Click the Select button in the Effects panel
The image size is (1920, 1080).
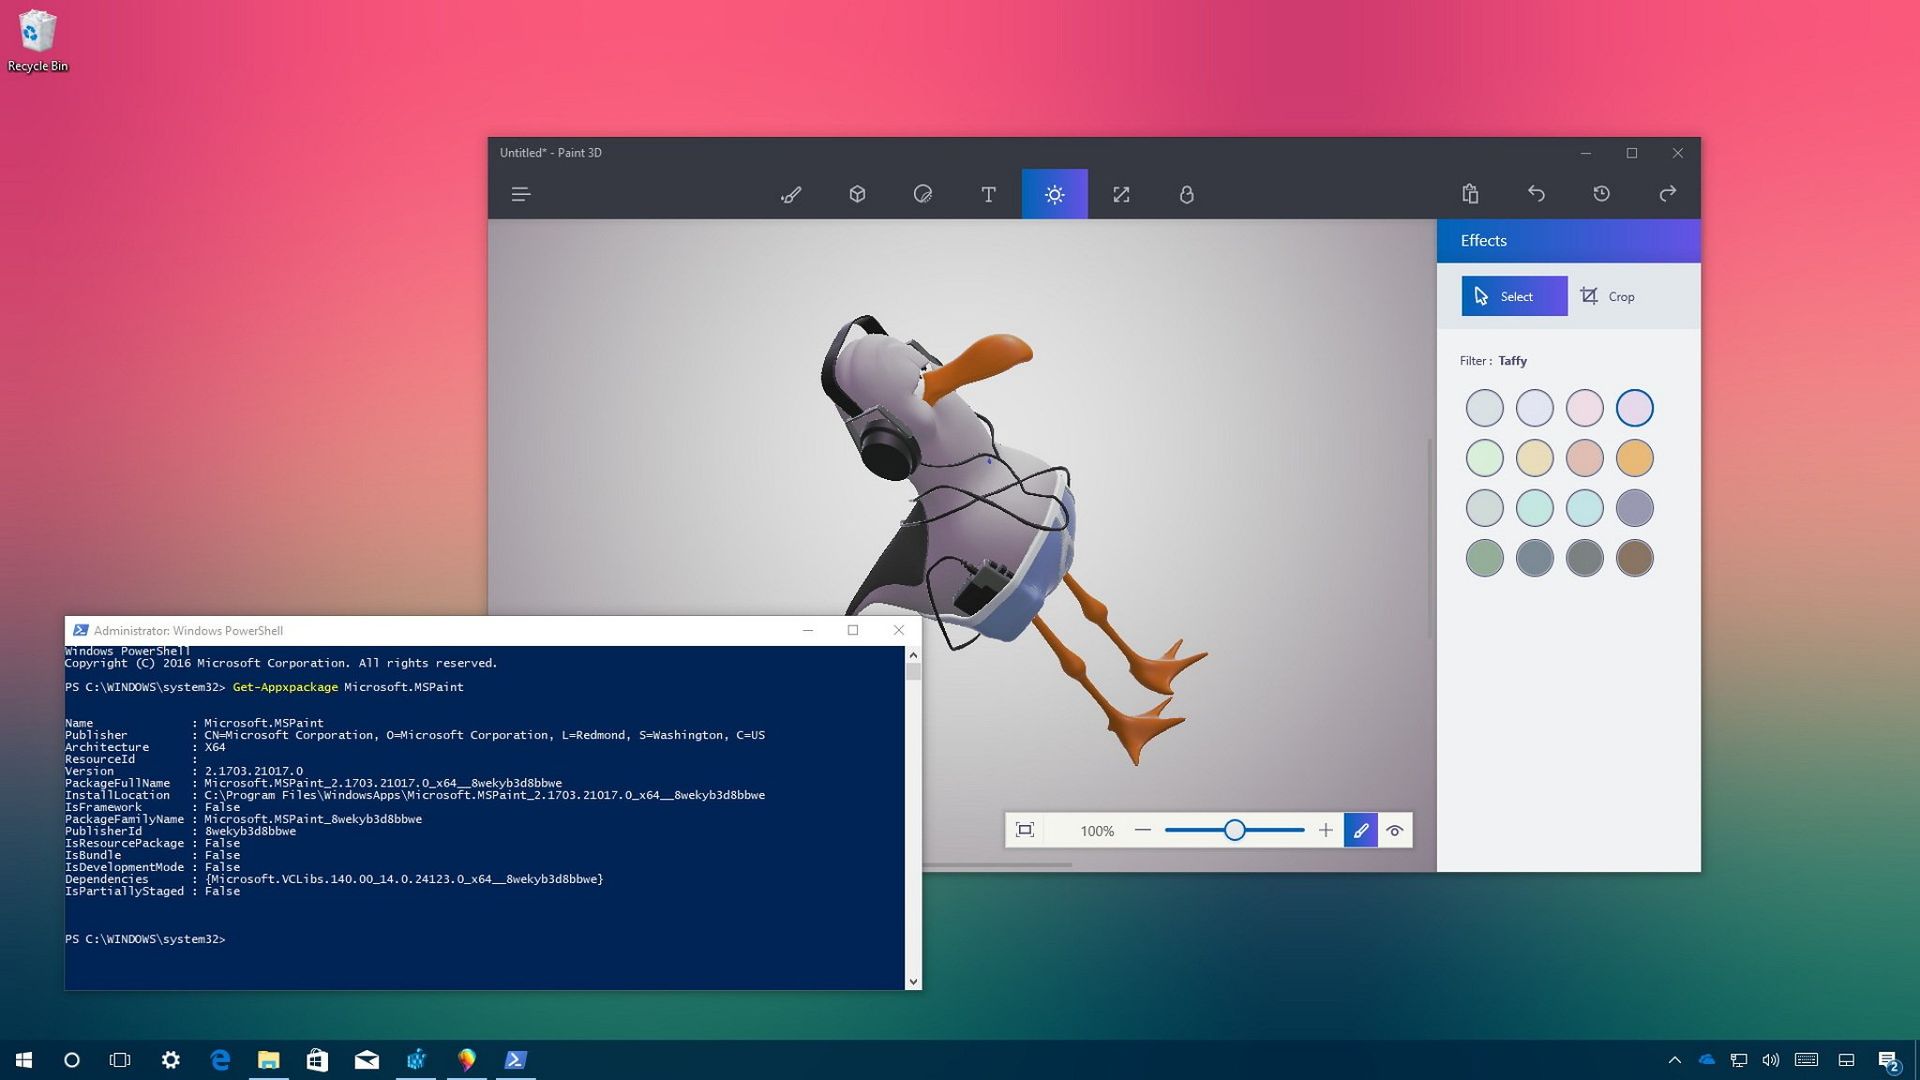pyautogui.click(x=1513, y=296)
